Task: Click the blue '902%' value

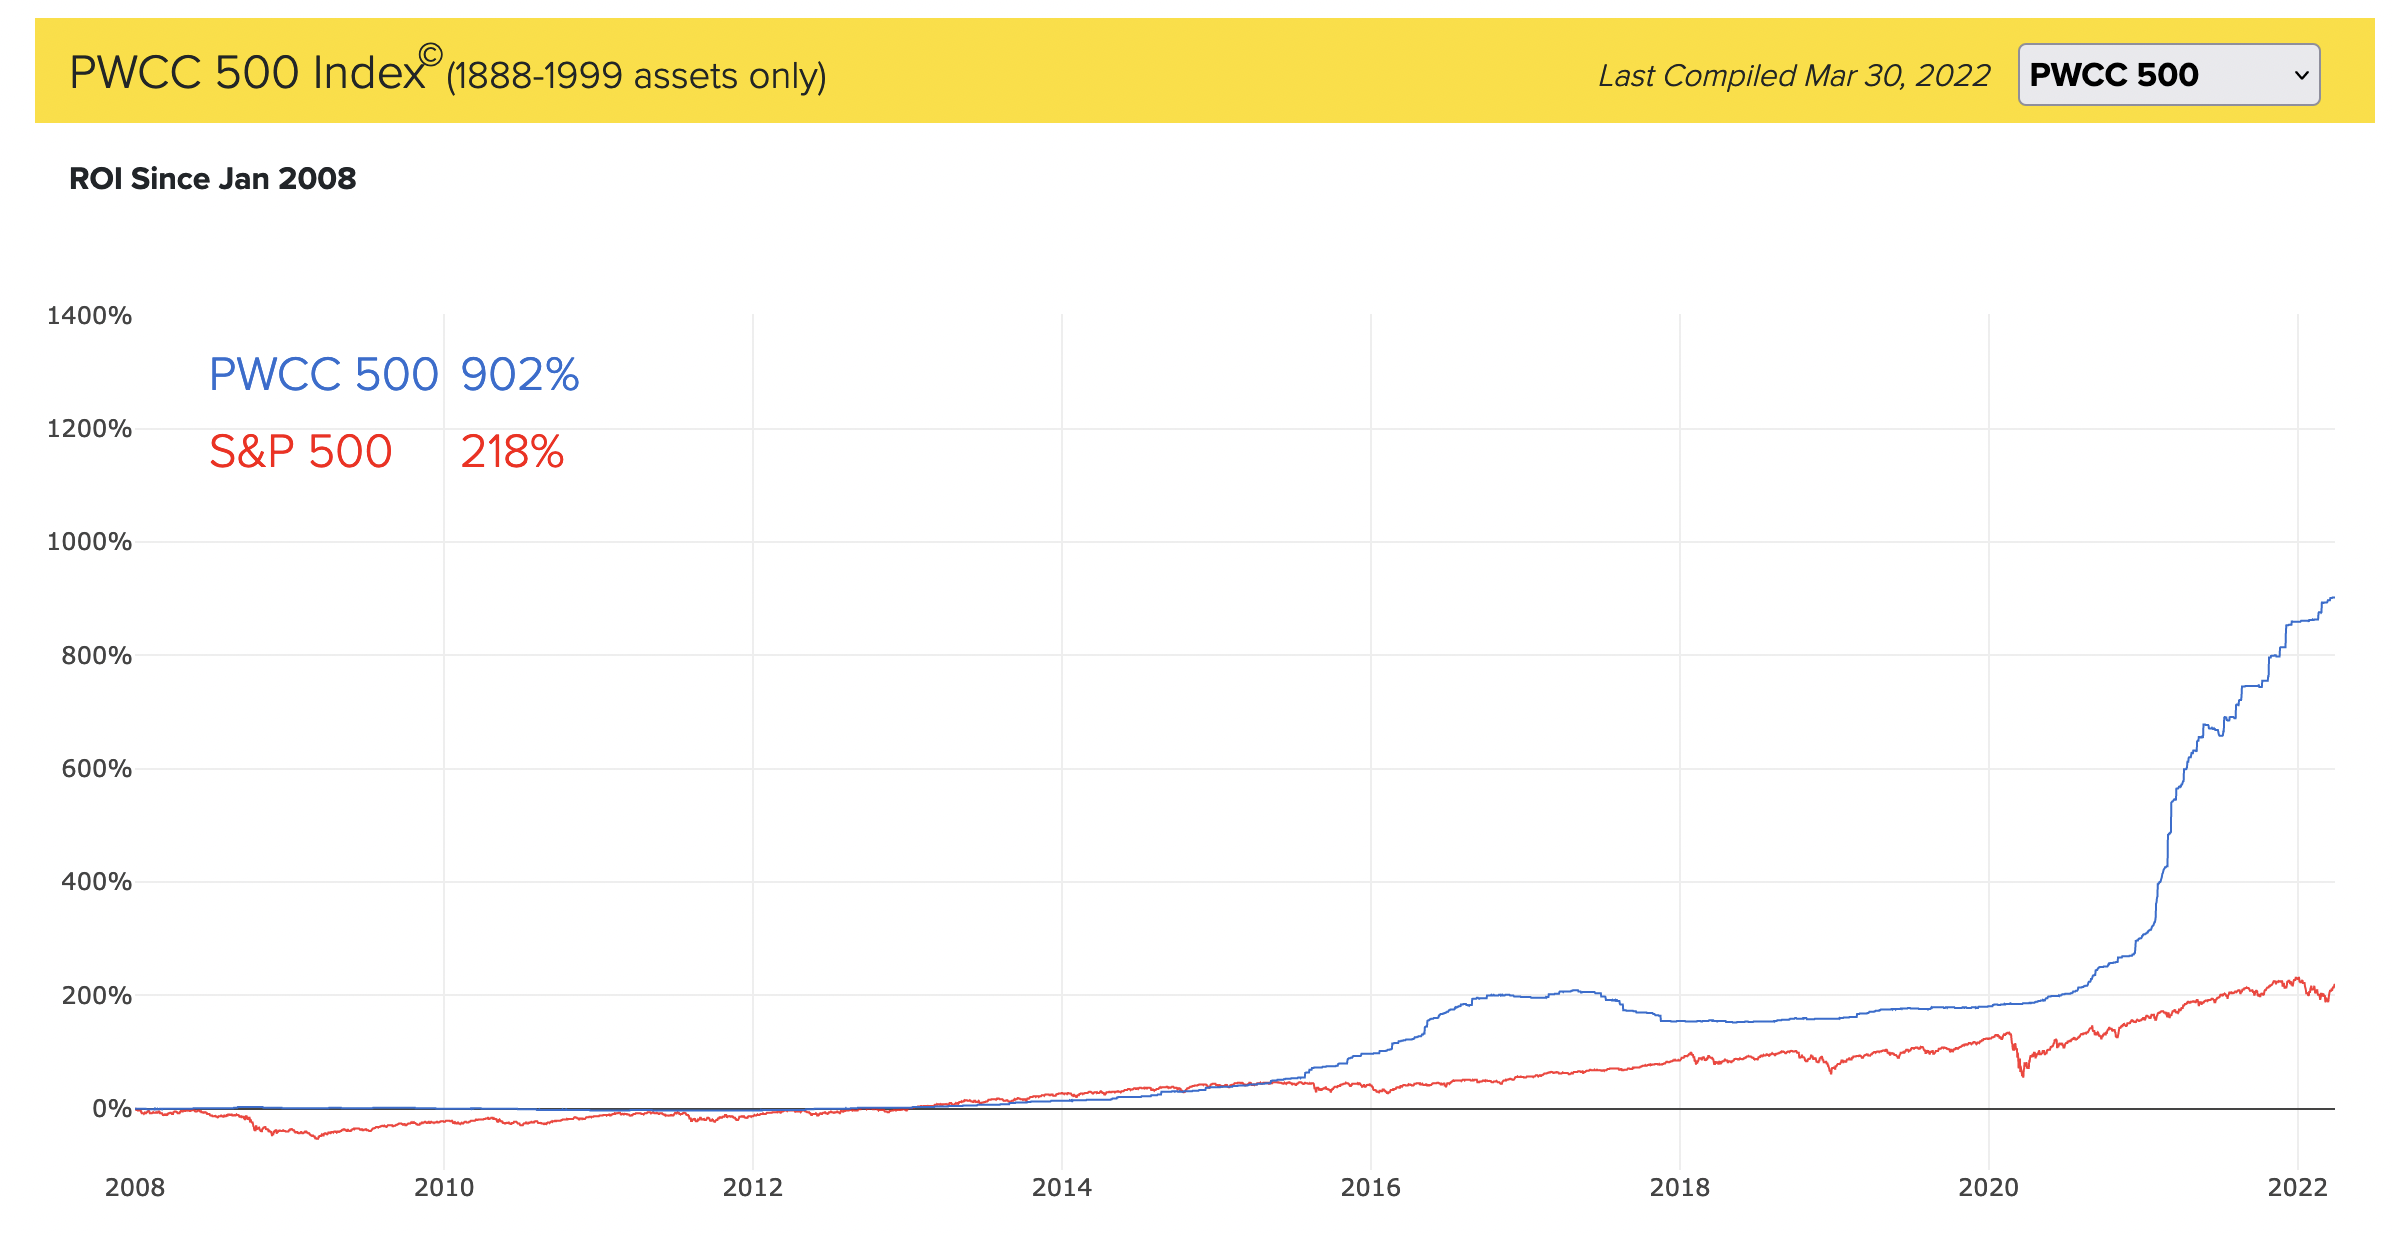Action: pyautogui.click(x=519, y=374)
